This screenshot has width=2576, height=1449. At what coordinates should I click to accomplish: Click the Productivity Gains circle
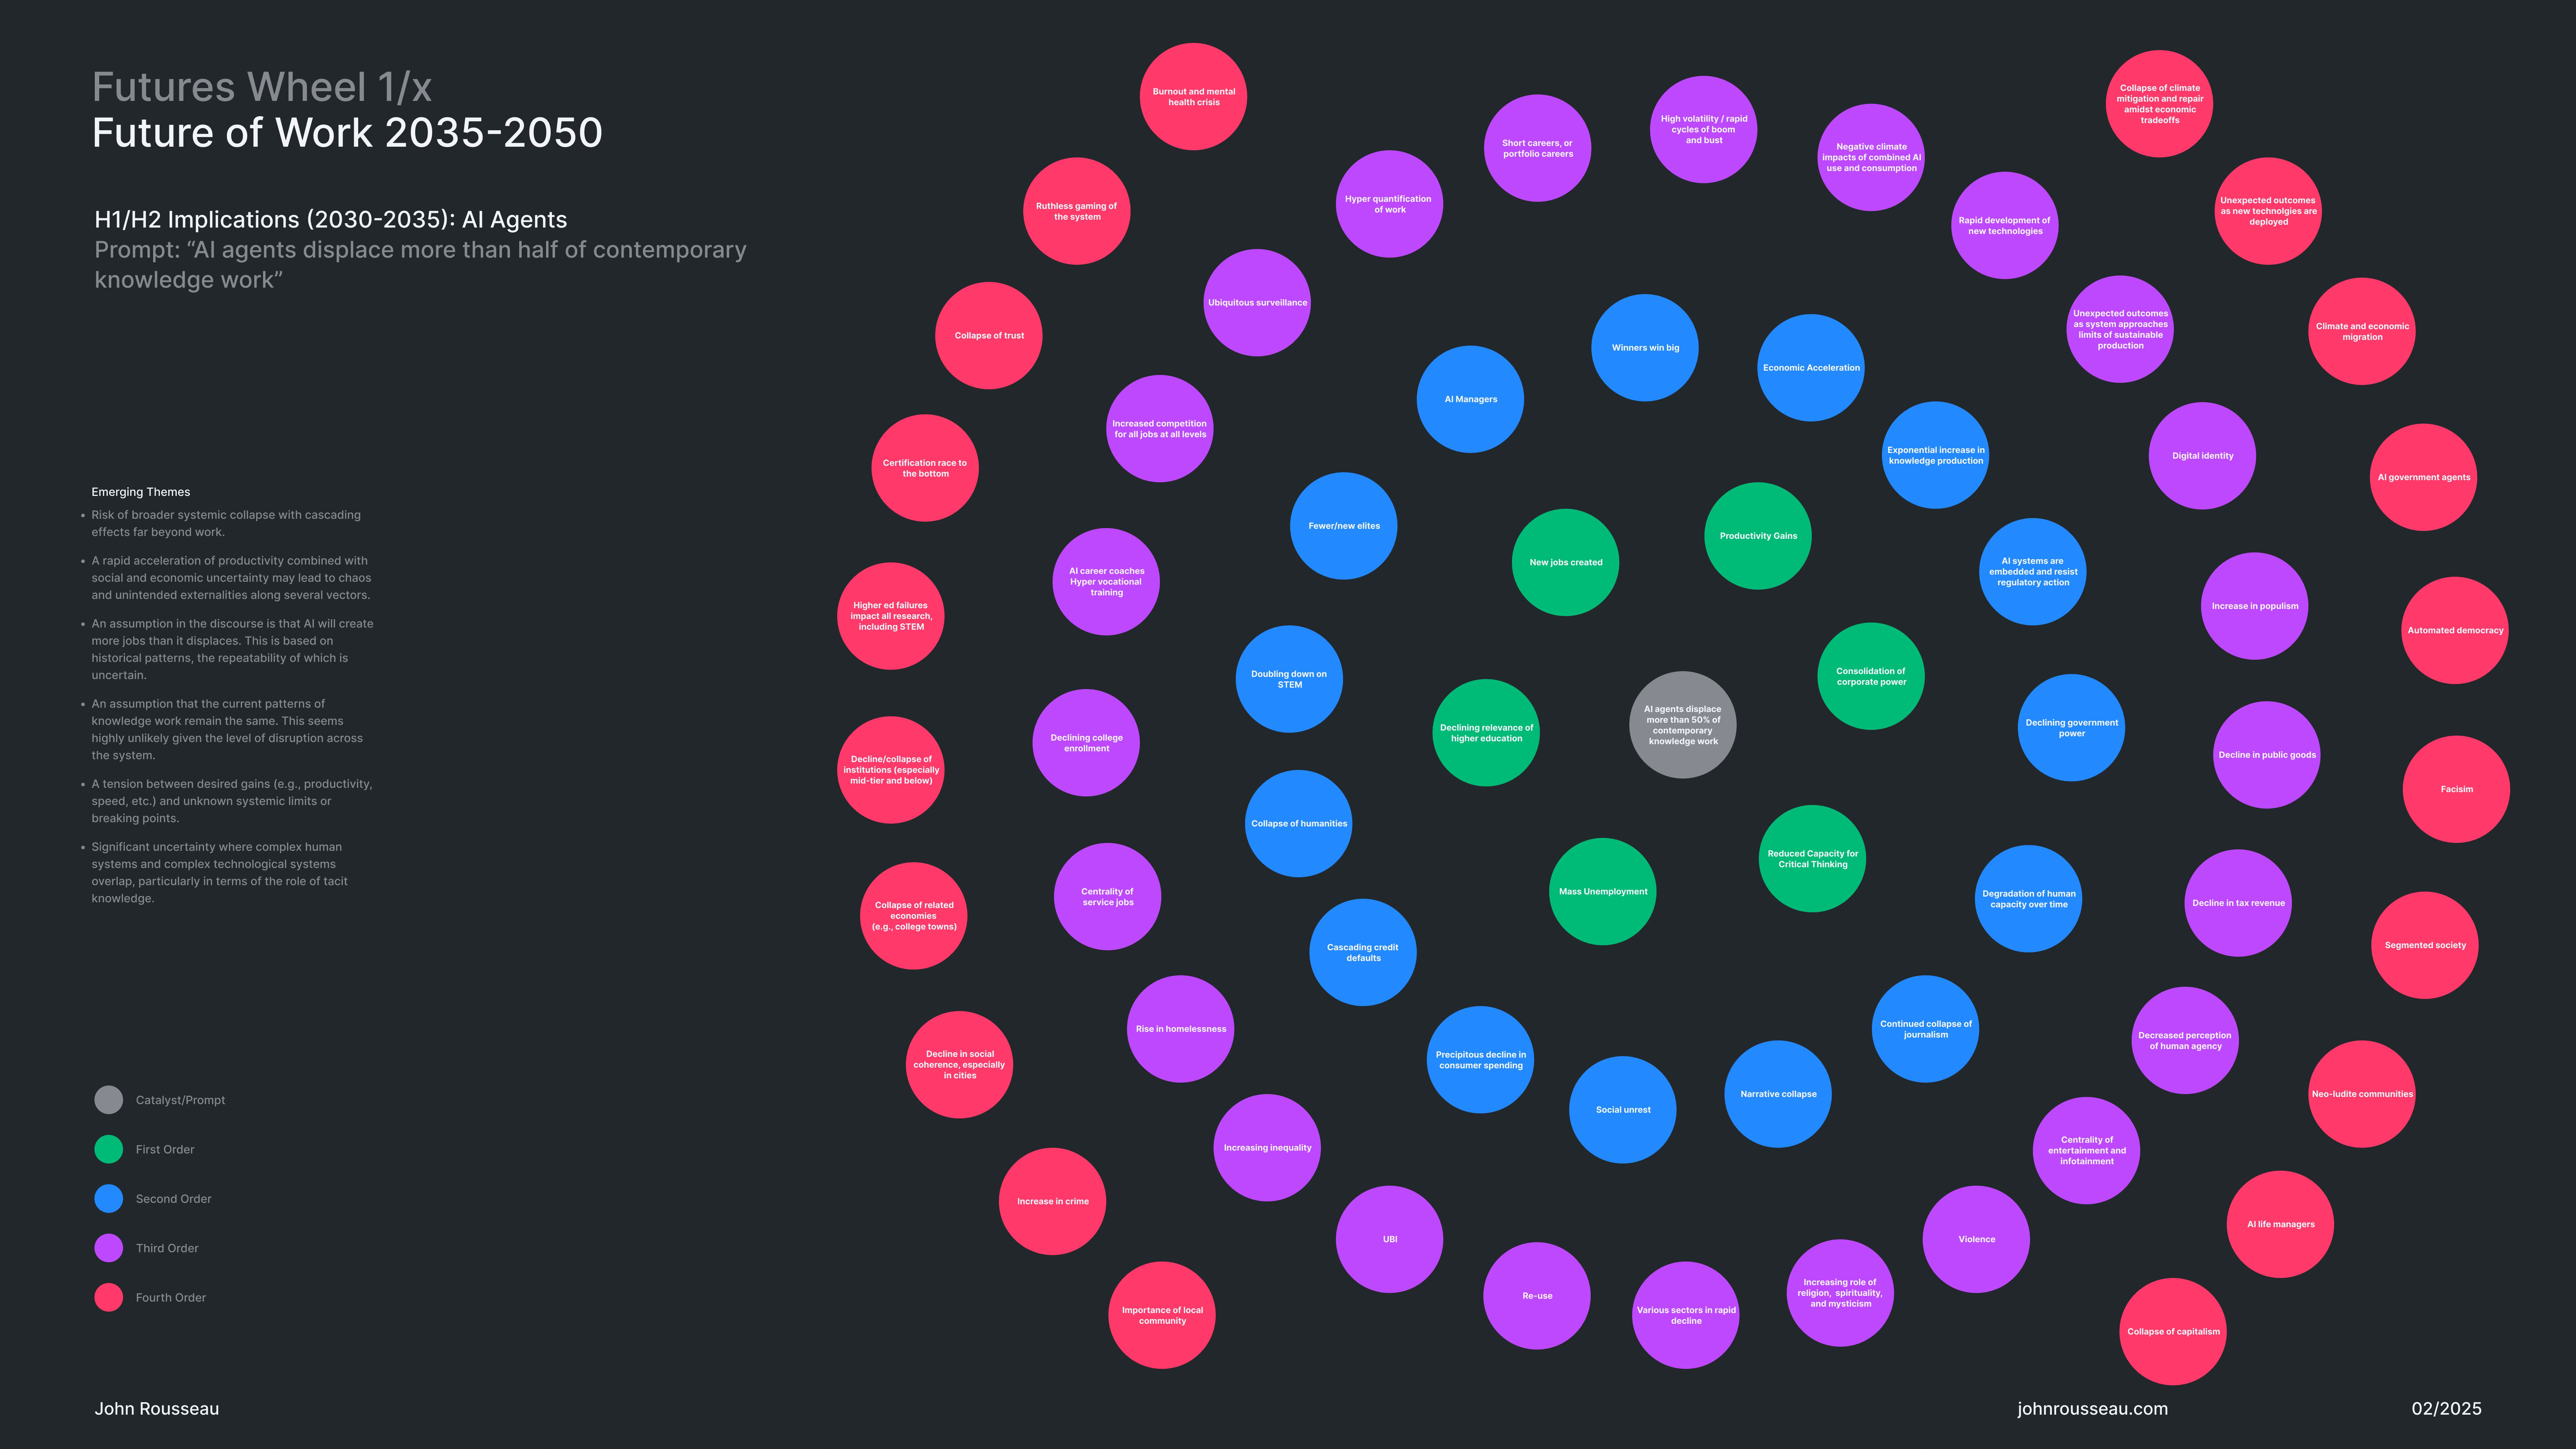pos(1758,536)
